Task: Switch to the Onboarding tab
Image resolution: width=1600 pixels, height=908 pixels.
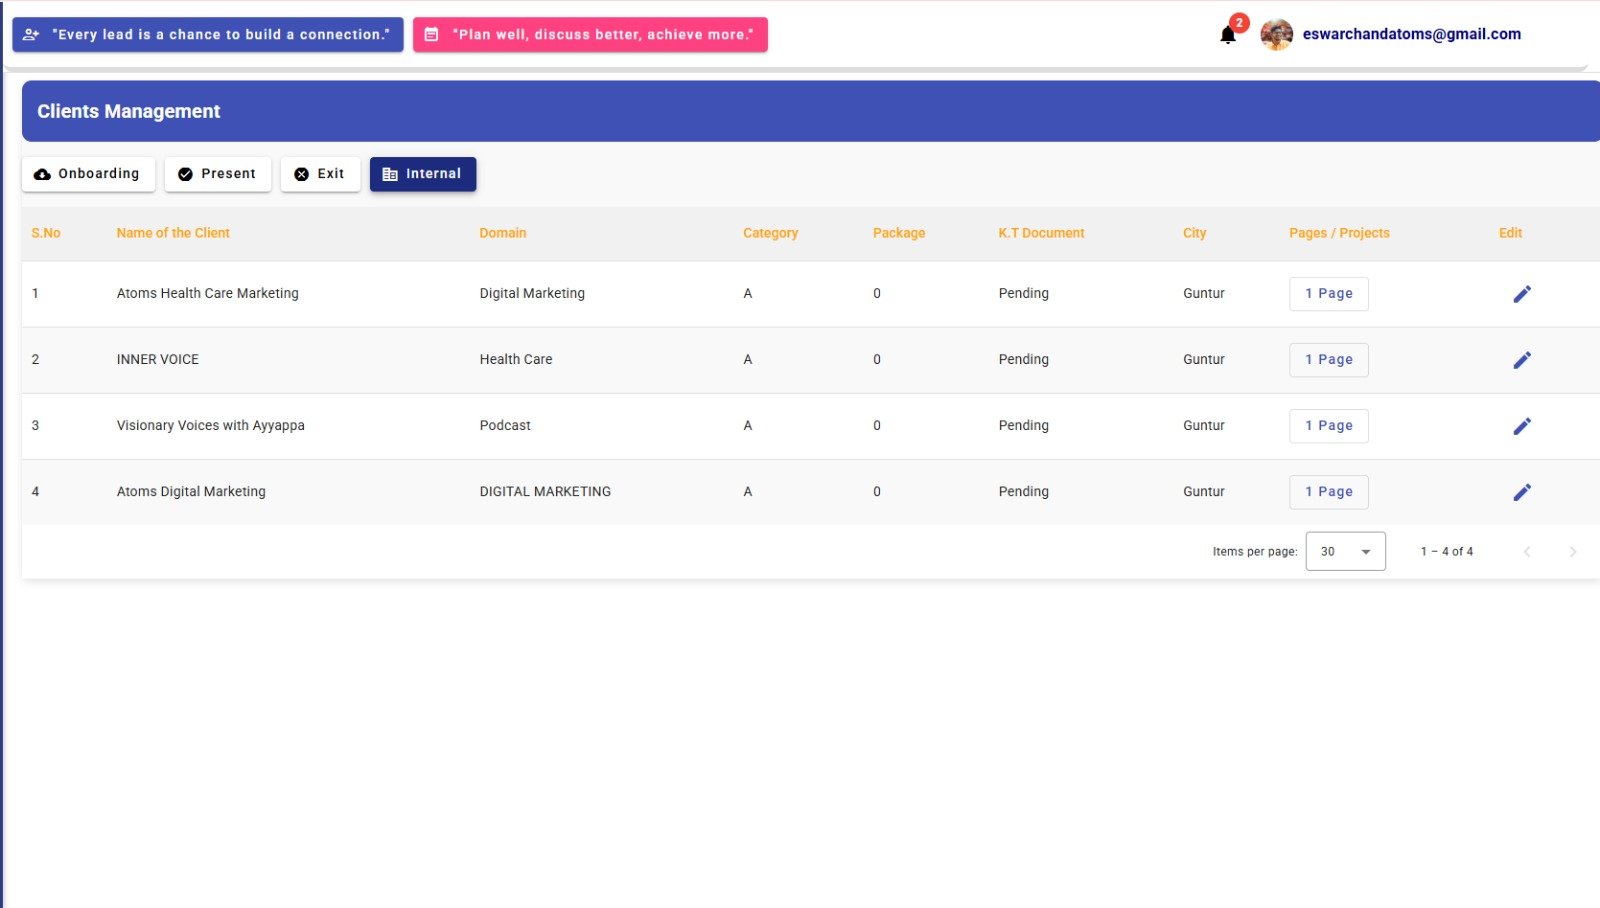Action: (x=88, y=174)
